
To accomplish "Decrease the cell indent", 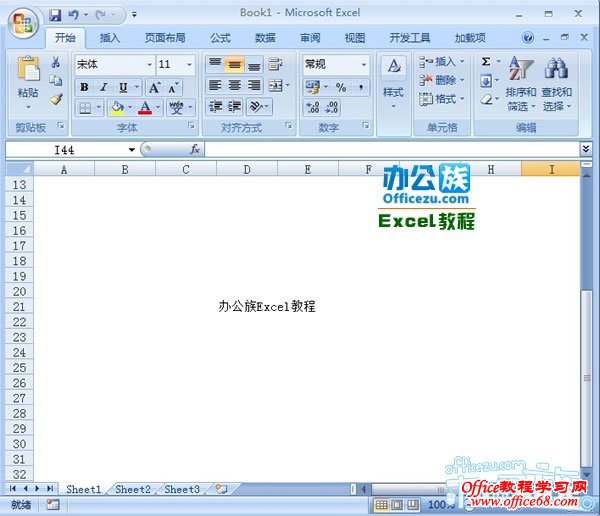I will click(215, 106).
